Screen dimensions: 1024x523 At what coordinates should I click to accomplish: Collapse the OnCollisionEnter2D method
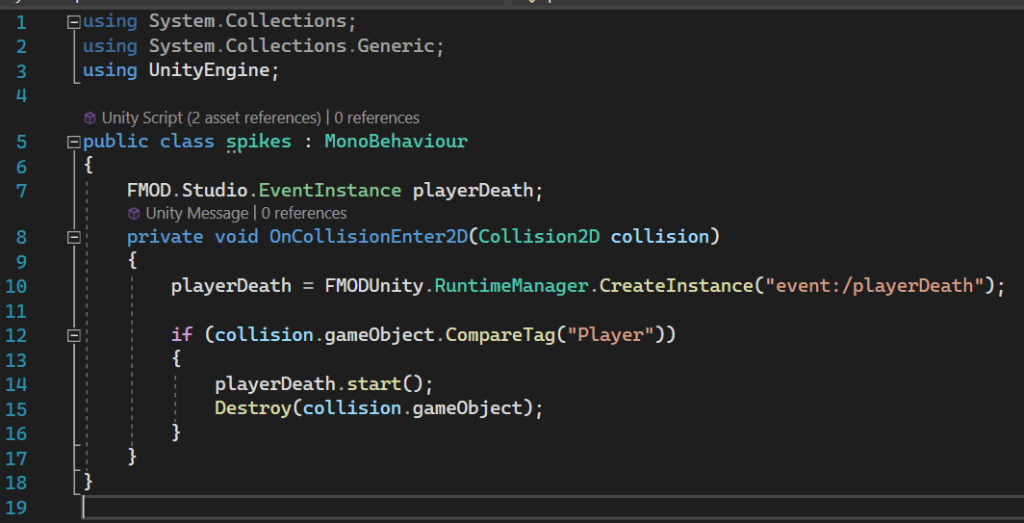coord(72,237)
